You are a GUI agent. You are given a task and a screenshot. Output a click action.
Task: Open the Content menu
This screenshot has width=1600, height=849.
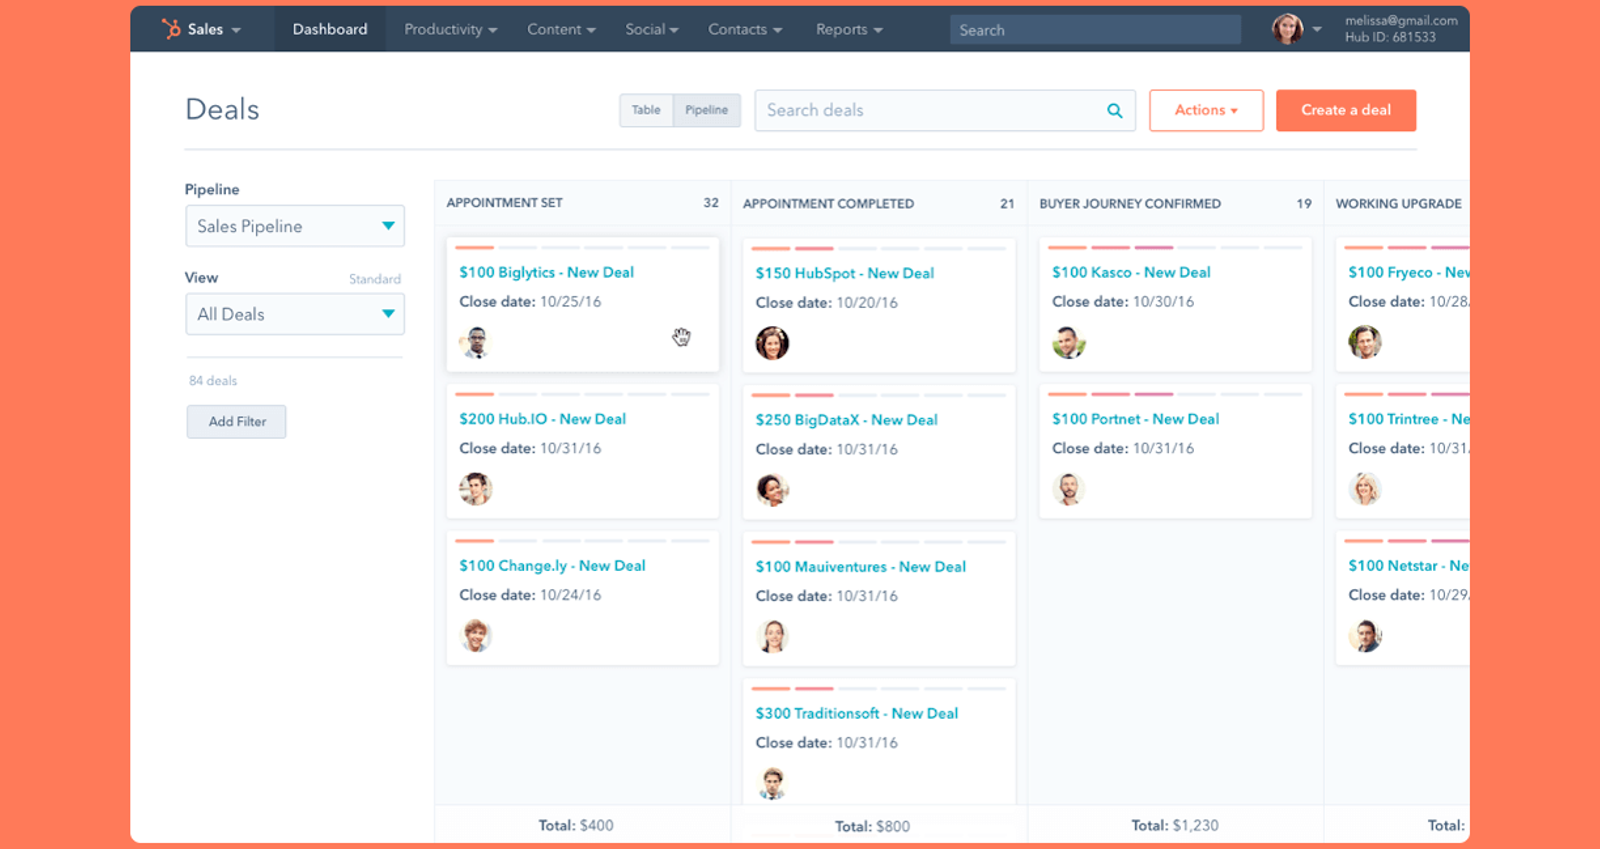(561, 29)
